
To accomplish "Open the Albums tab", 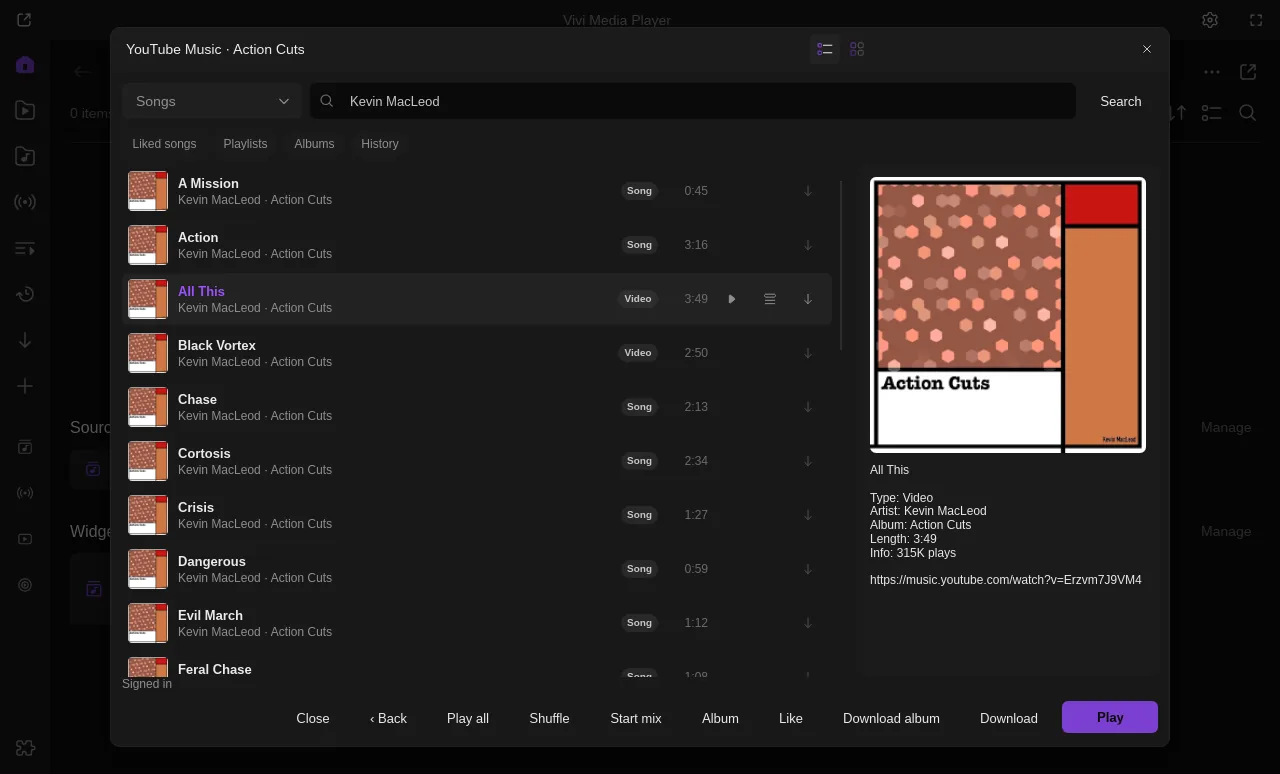I will click(314, 144).
